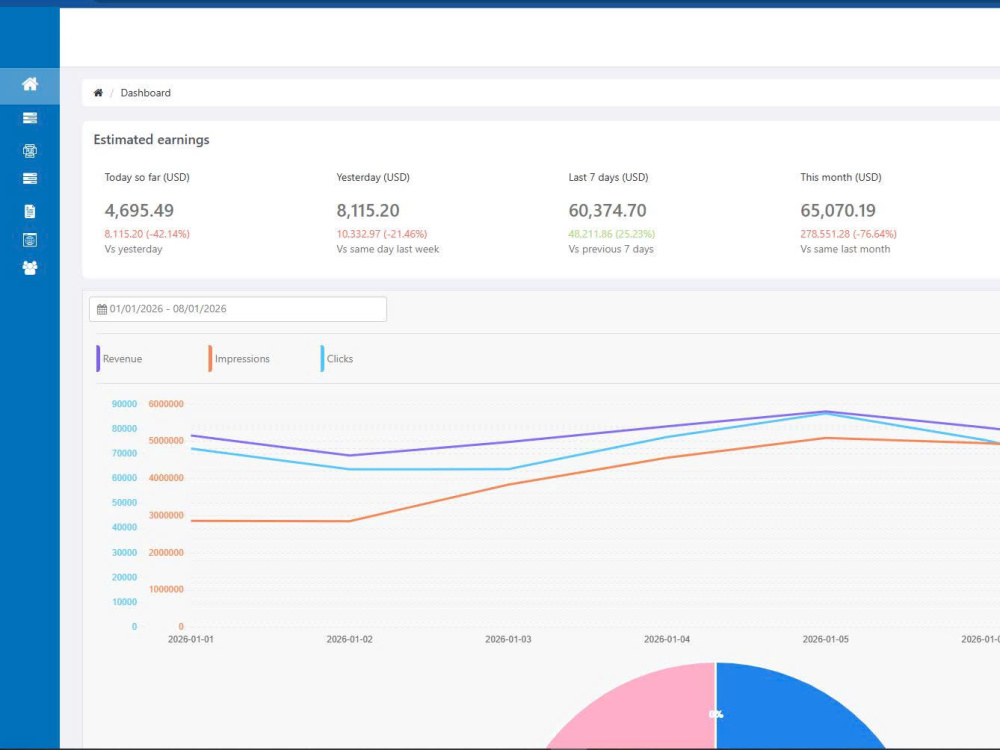Open the calendar icon in the date field
This screenshot has height=750, width=1000.
tap(102, 309)
